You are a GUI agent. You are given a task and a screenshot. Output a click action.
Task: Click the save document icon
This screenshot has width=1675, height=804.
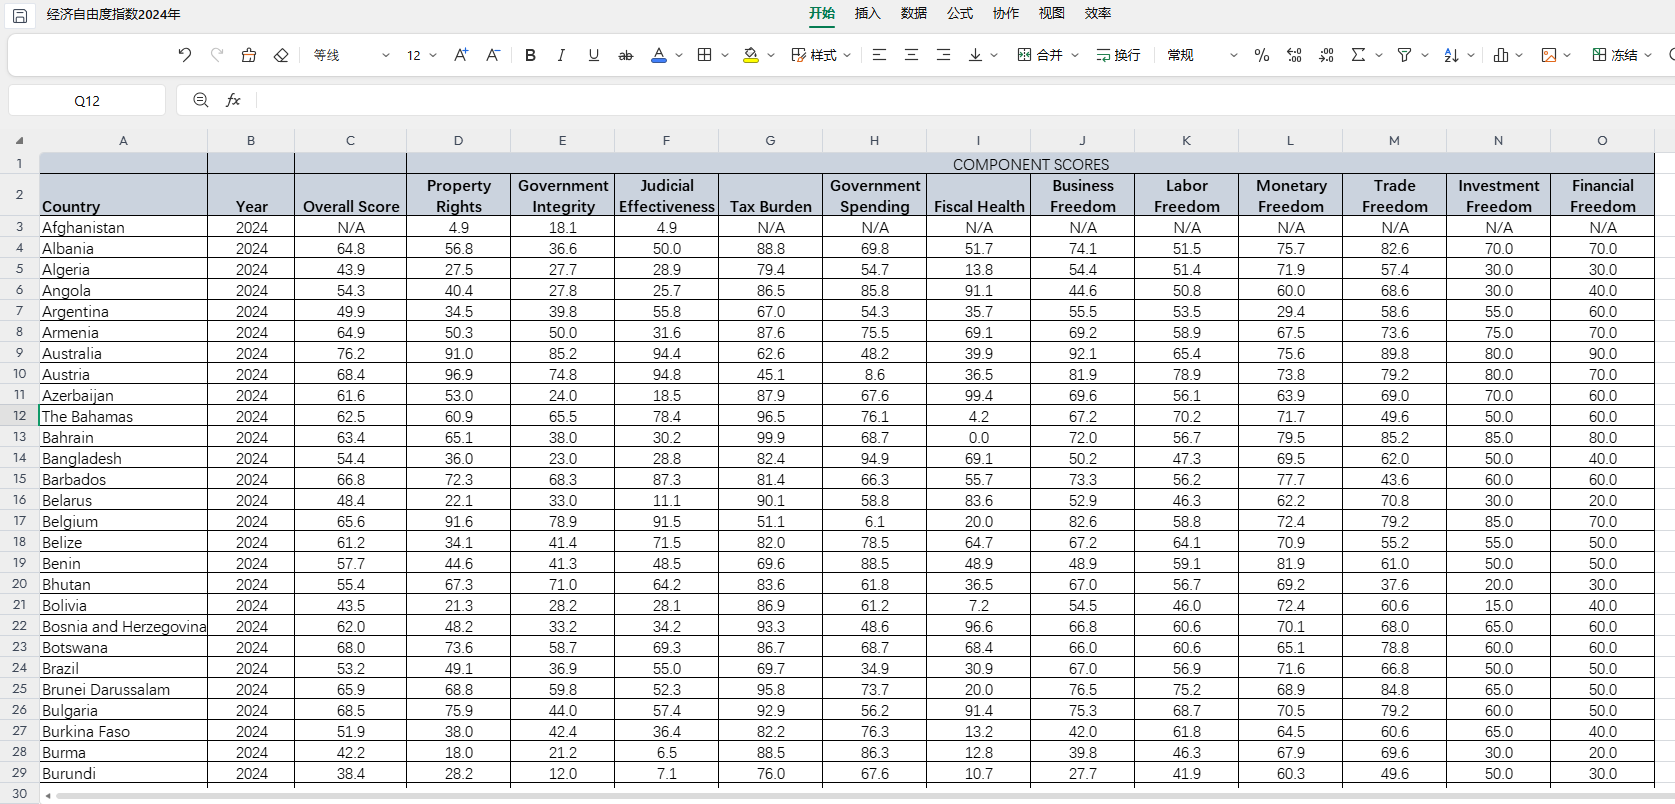coord(19,15)
